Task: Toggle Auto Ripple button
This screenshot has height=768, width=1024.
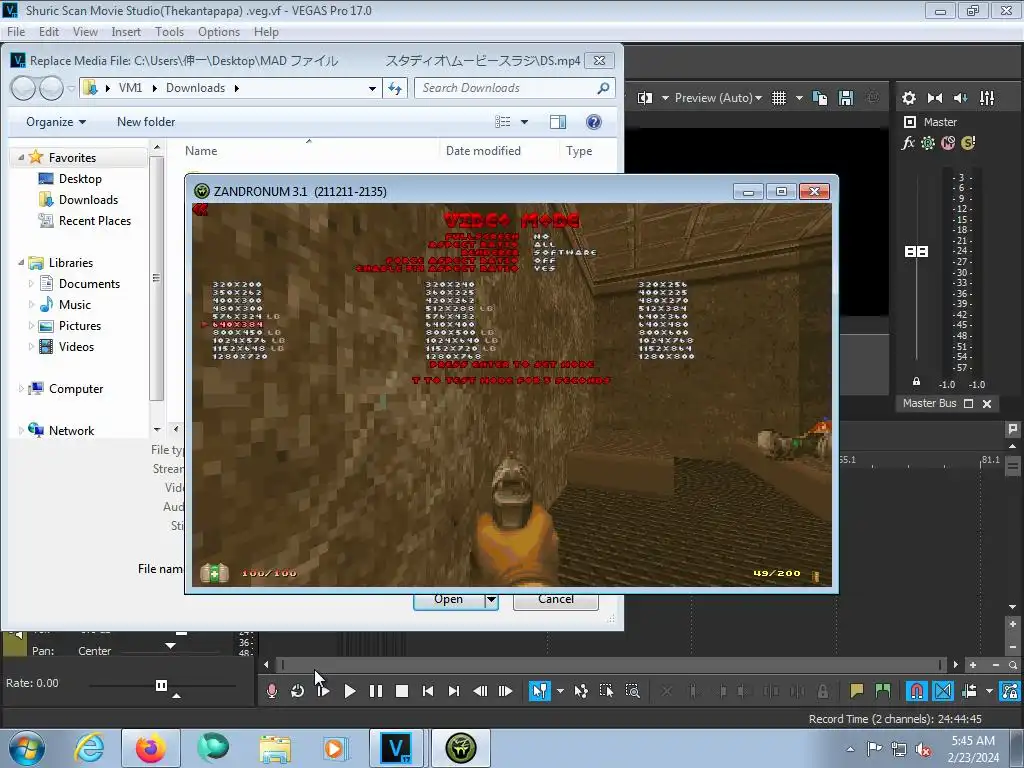Action: click(x=970, y=691)
